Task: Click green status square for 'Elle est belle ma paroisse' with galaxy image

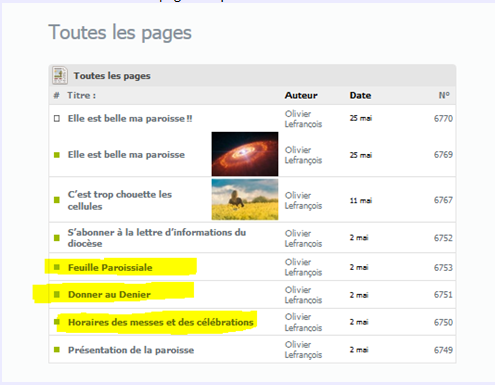Action: 57,155
